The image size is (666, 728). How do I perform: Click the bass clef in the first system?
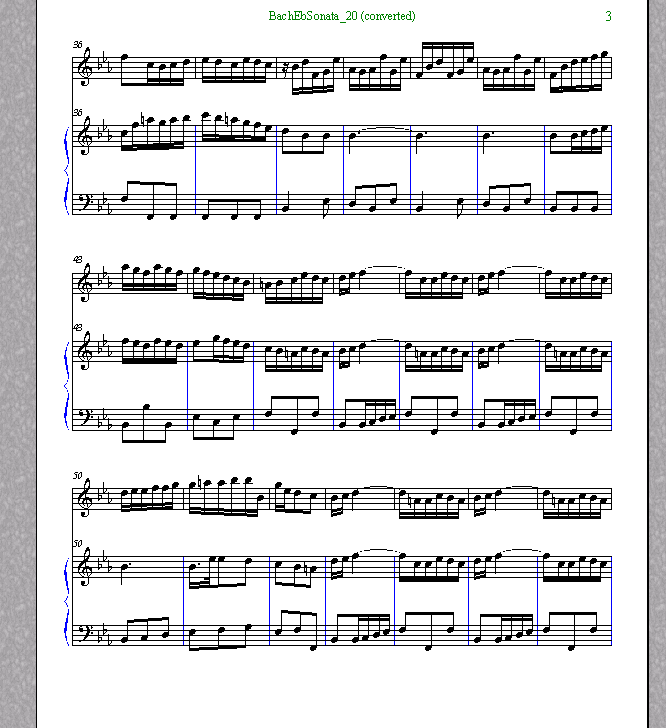coord(85,202)
